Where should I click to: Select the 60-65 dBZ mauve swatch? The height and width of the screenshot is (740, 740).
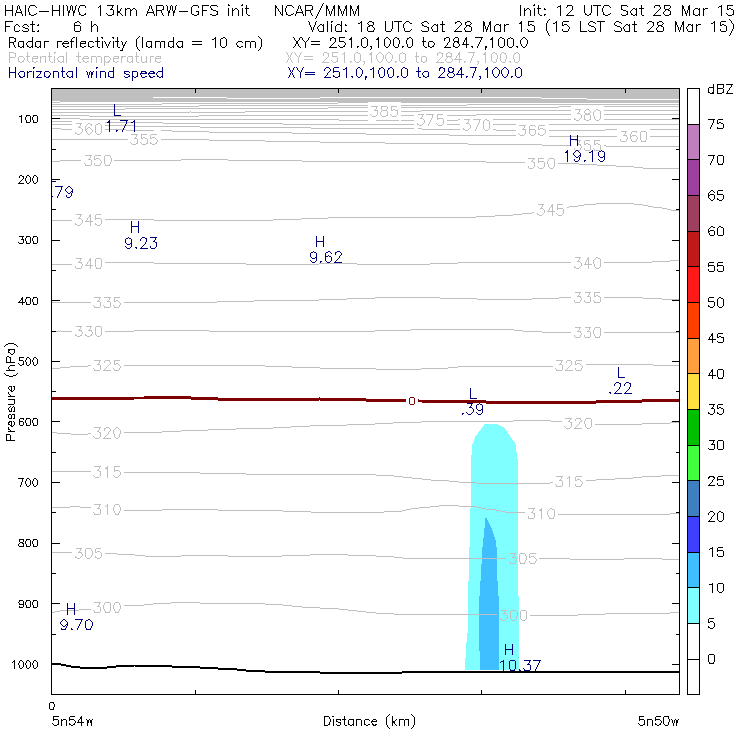(x=693, y=213)
